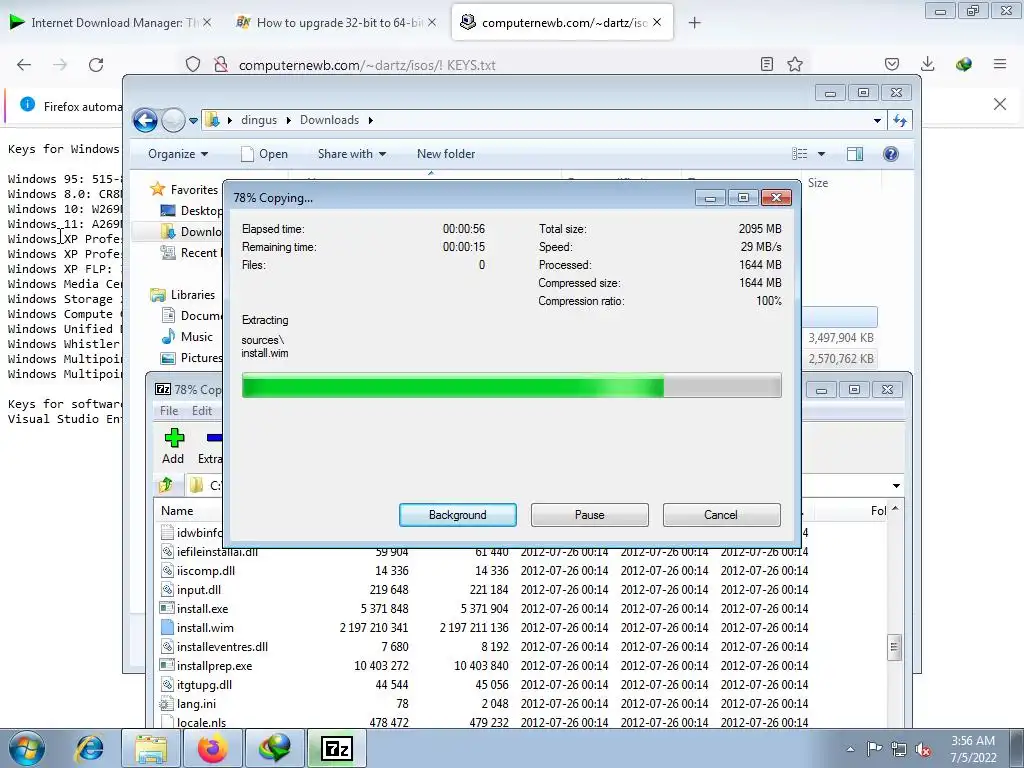
Task: Open Share with dropdown
Action: point(351,154)
